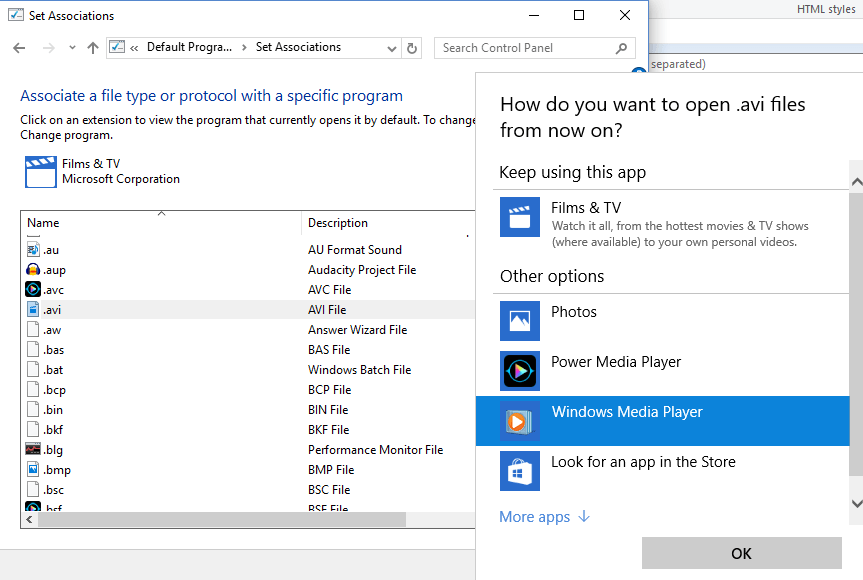Click 'Audacity Project File' description
This screenshot has width=863, height=580.
point(362,270)
